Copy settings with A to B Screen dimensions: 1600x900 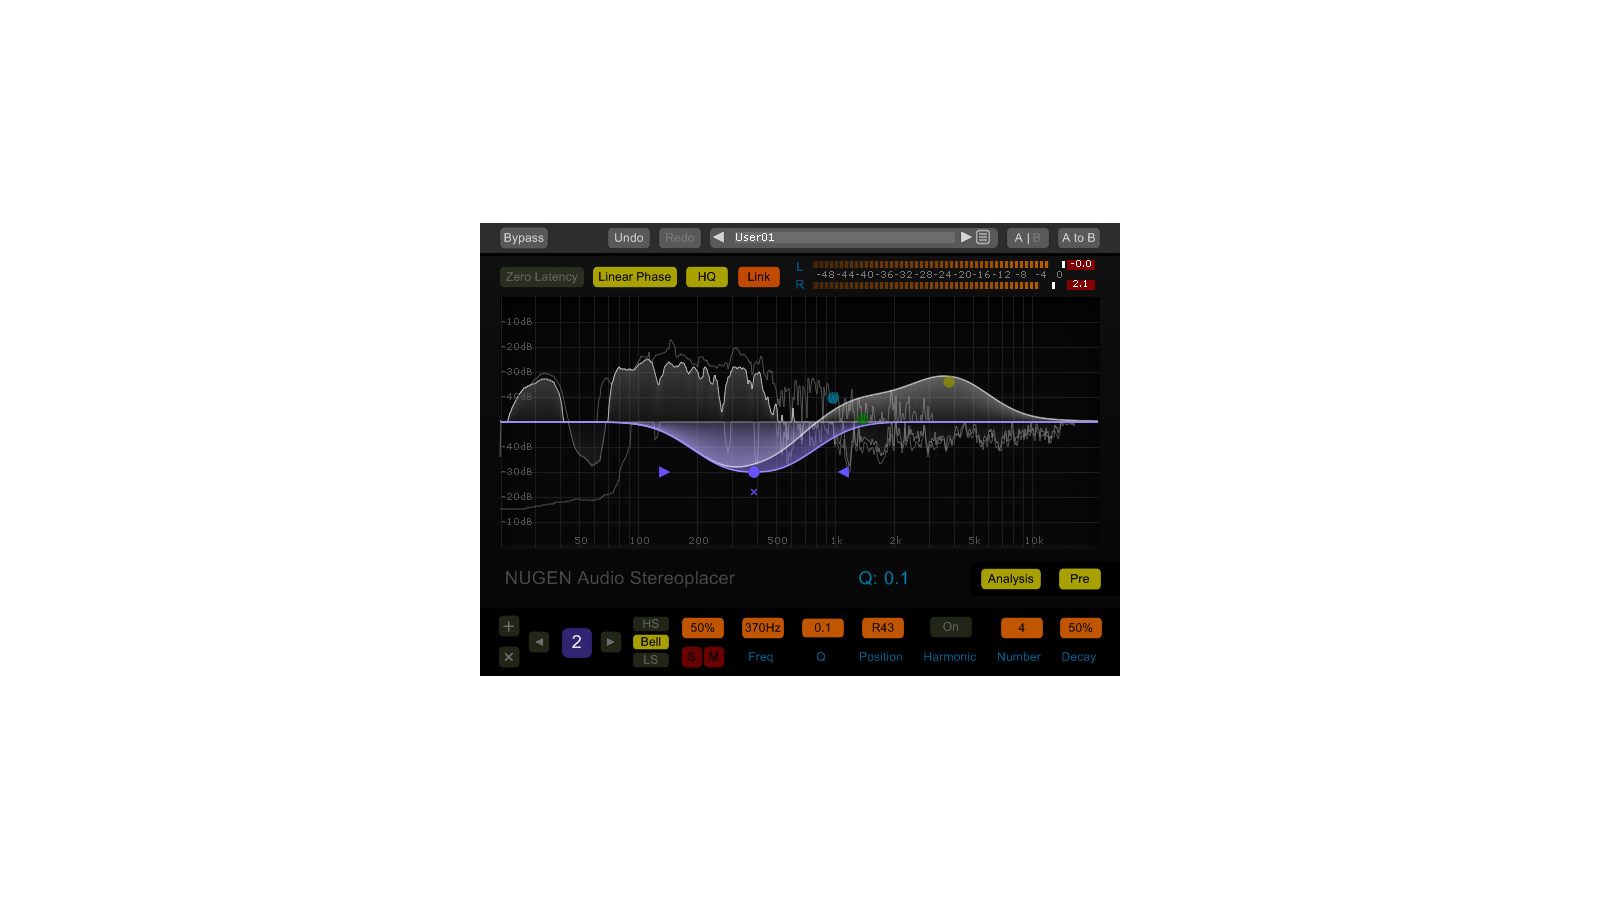pyautogui.click(x=1078, y=238)
